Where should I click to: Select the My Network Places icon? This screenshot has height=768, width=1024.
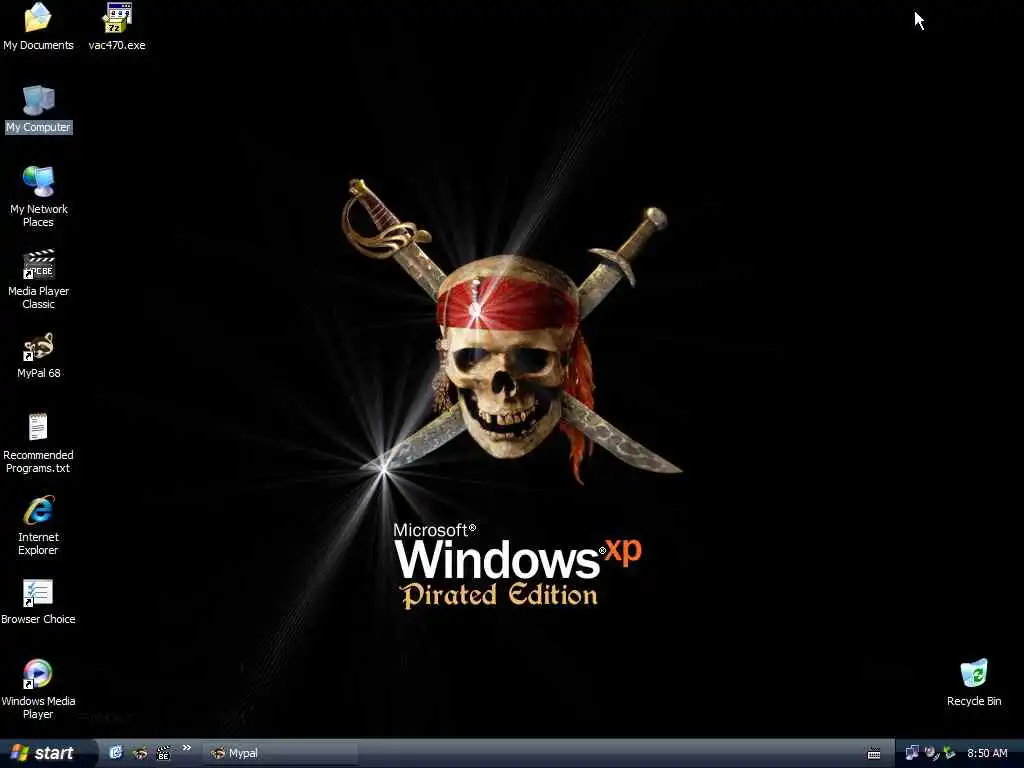coord(39,182)
